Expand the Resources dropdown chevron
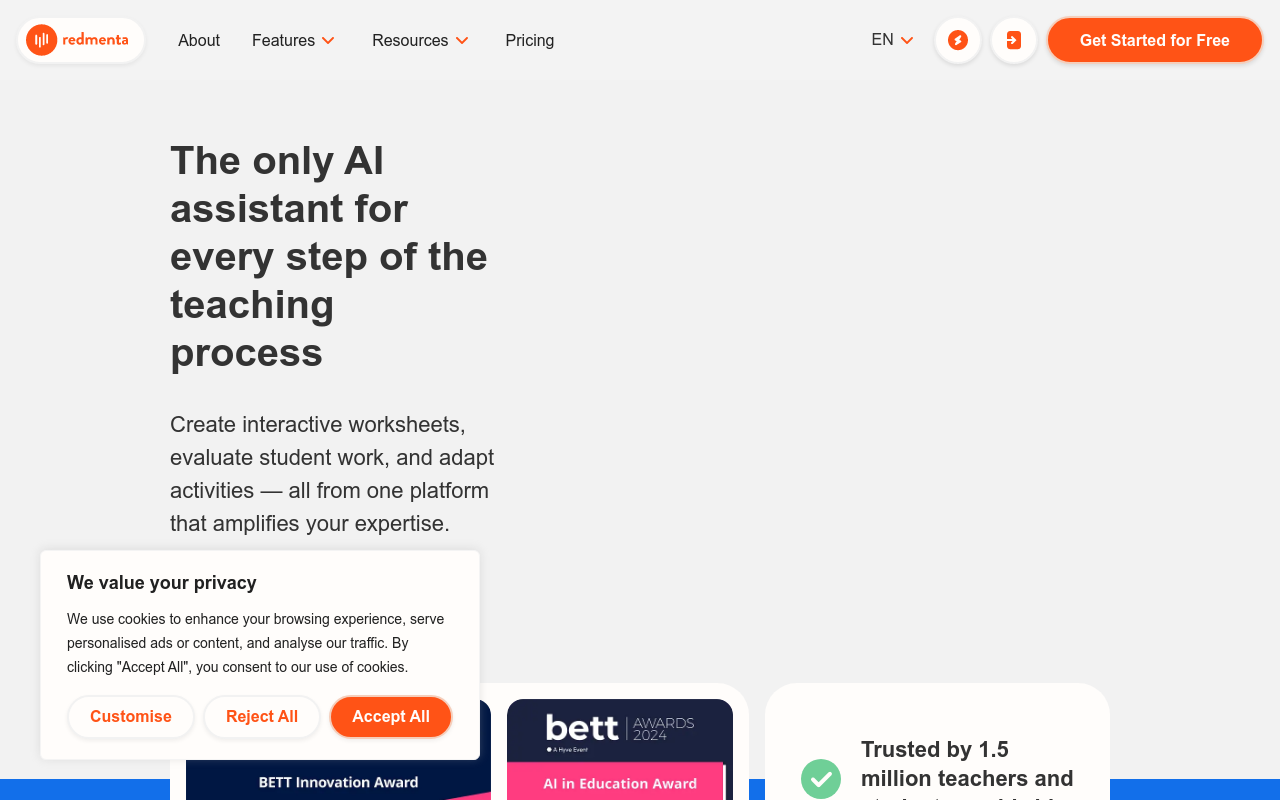The width and height of the screenshot is (1280, 800). point(462,41)
